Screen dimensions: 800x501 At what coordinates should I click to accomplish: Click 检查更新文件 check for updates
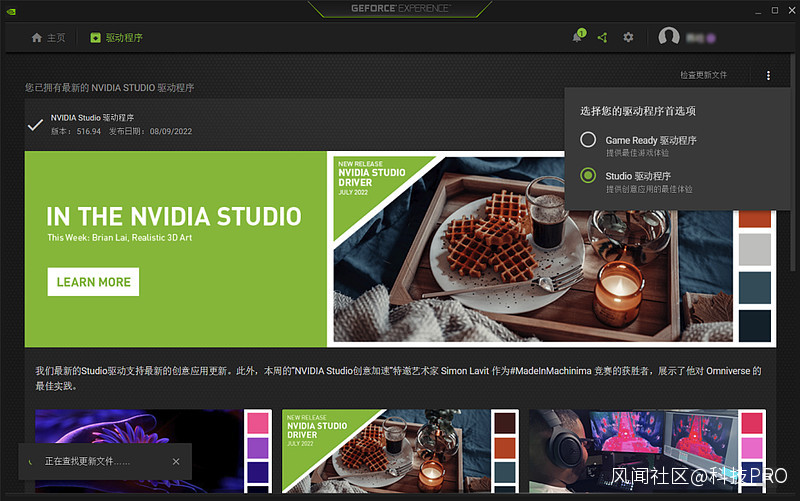[x=703, y=75]
